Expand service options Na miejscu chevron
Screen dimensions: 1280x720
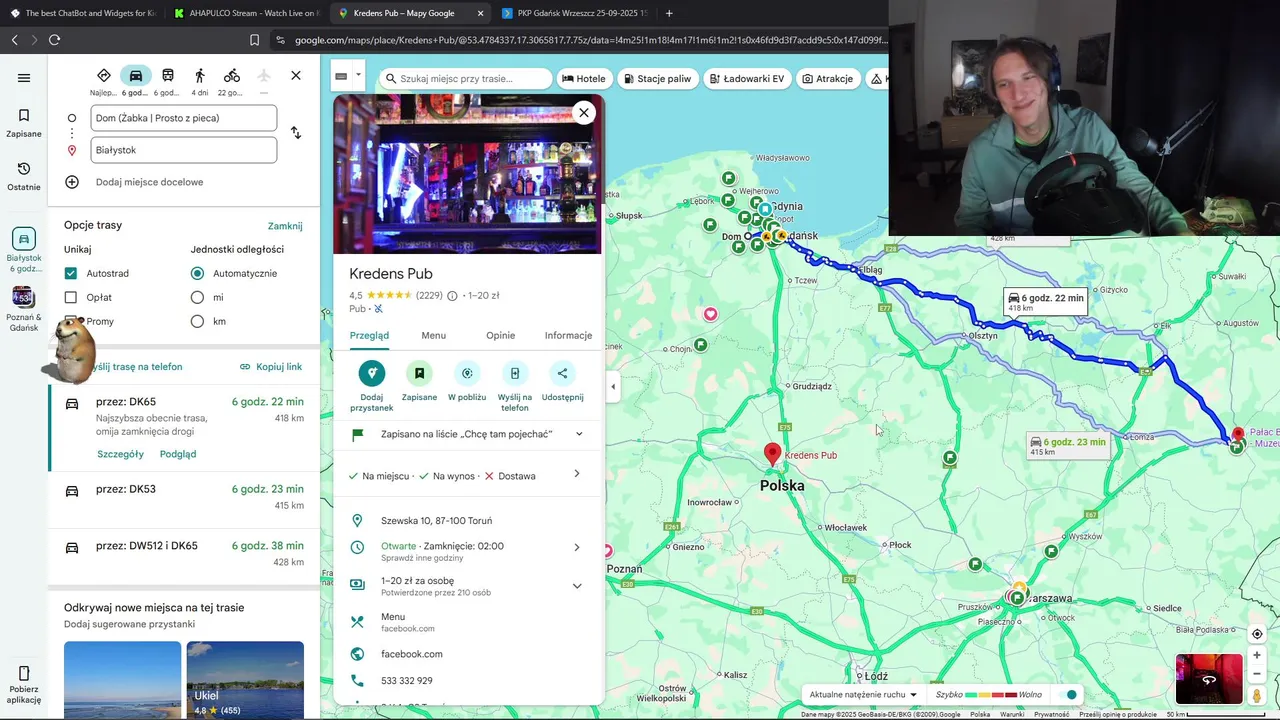pyautogui.click(x=577, y=474)
